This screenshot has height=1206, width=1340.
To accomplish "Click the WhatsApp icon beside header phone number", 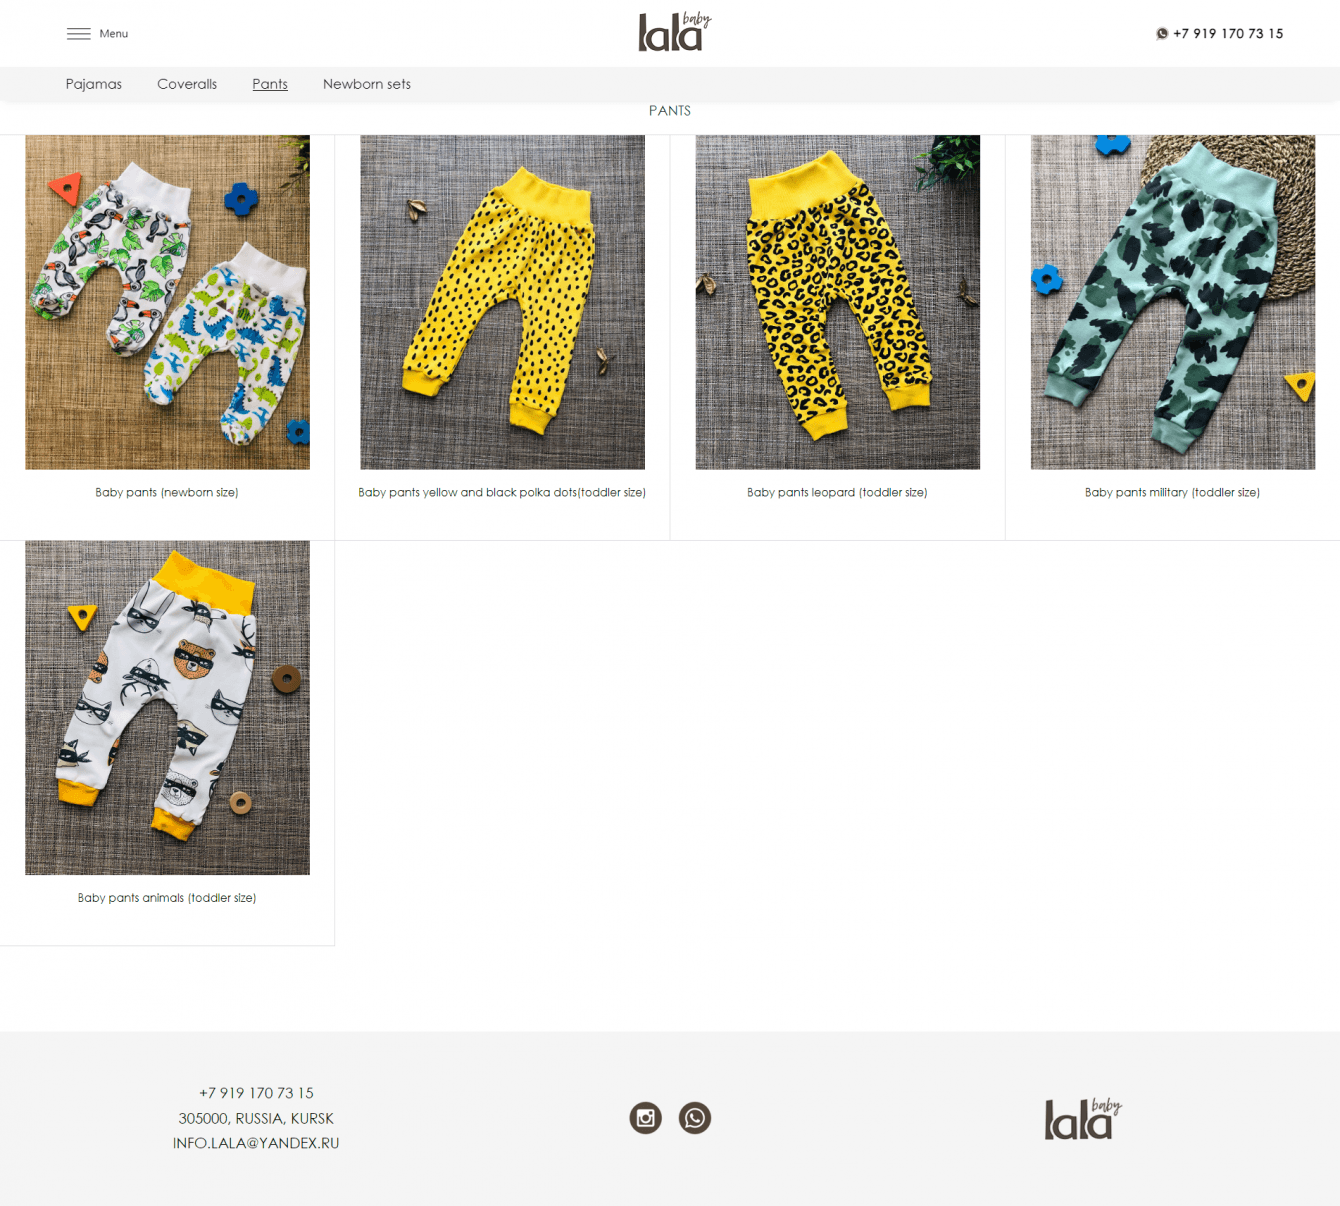I will coord(1162,33).
